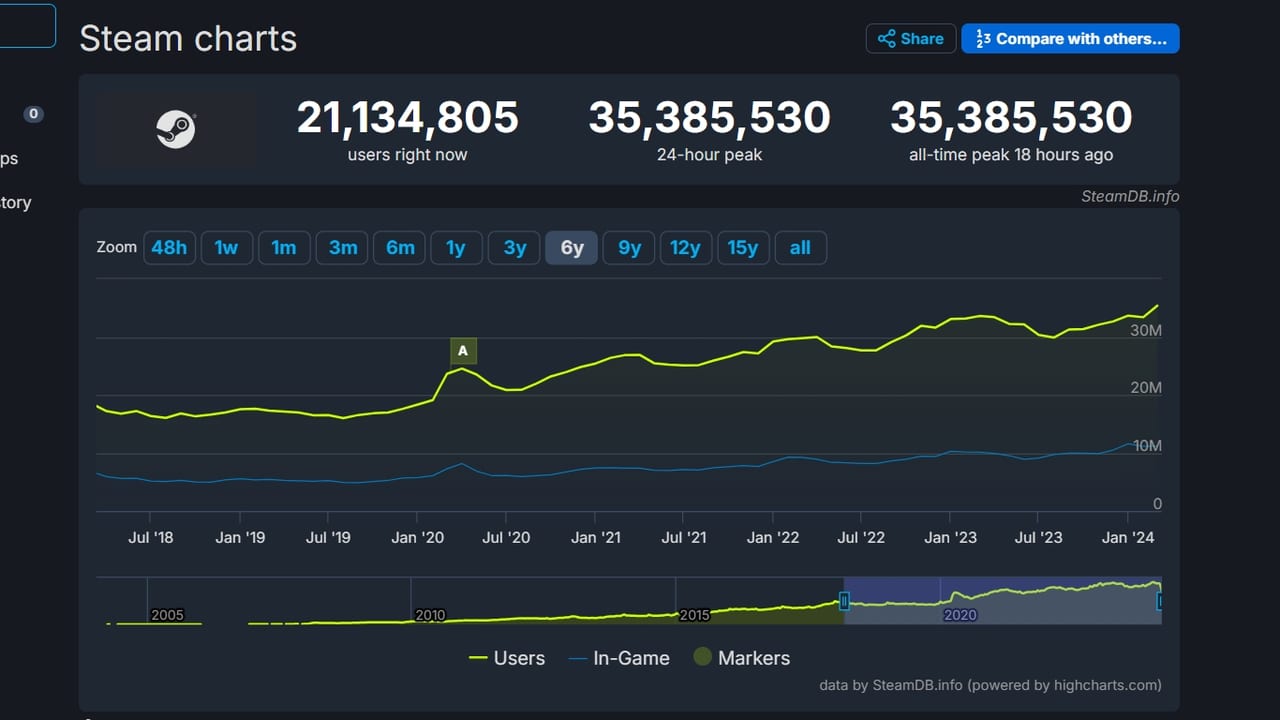Click the 24-hour peak label
Viewport: 1280px width, 720px height.
click(709, 155)
